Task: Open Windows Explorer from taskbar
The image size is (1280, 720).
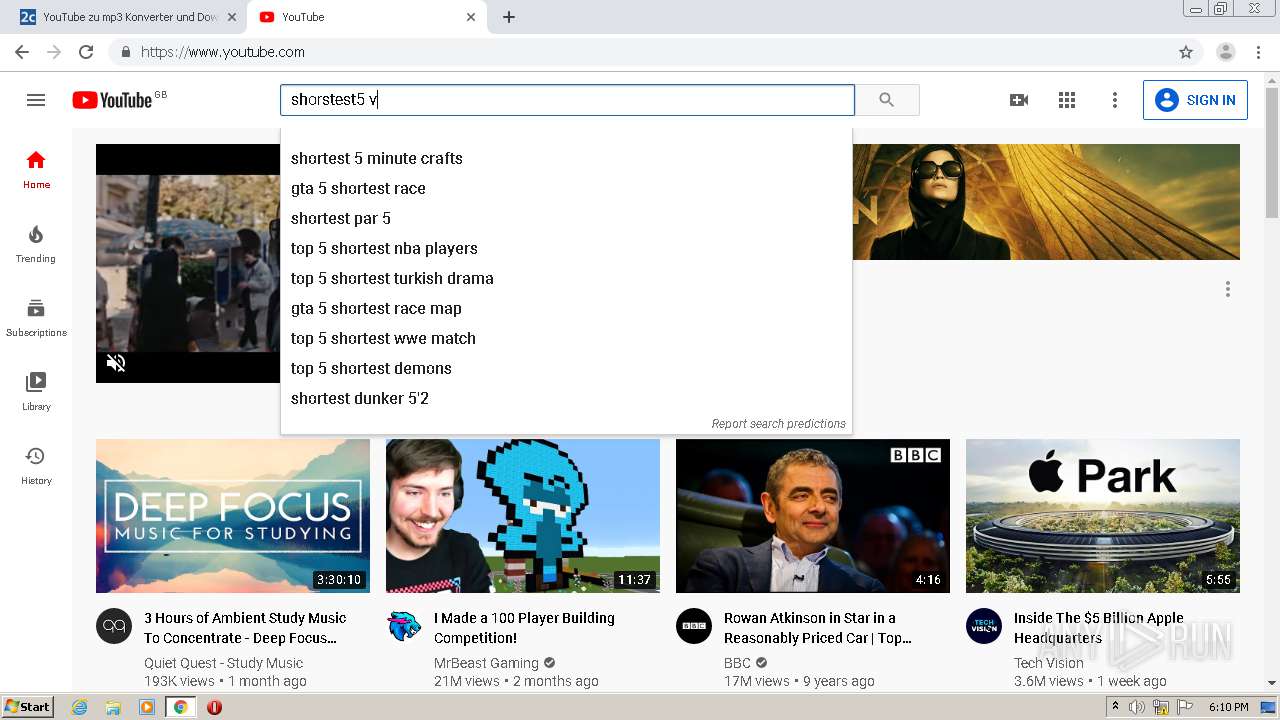Action: [x=113, y=707]
